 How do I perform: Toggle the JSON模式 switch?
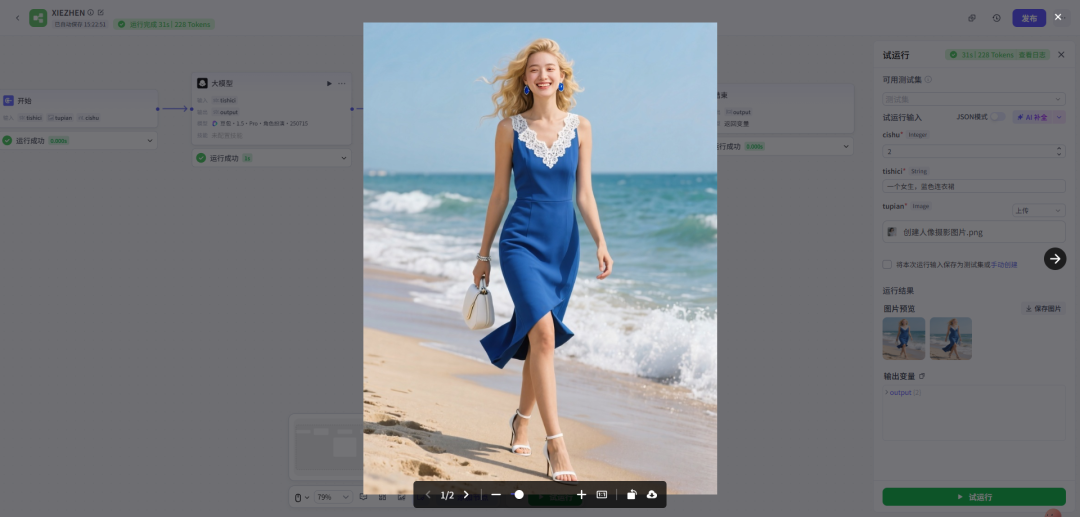click(997, 117)
